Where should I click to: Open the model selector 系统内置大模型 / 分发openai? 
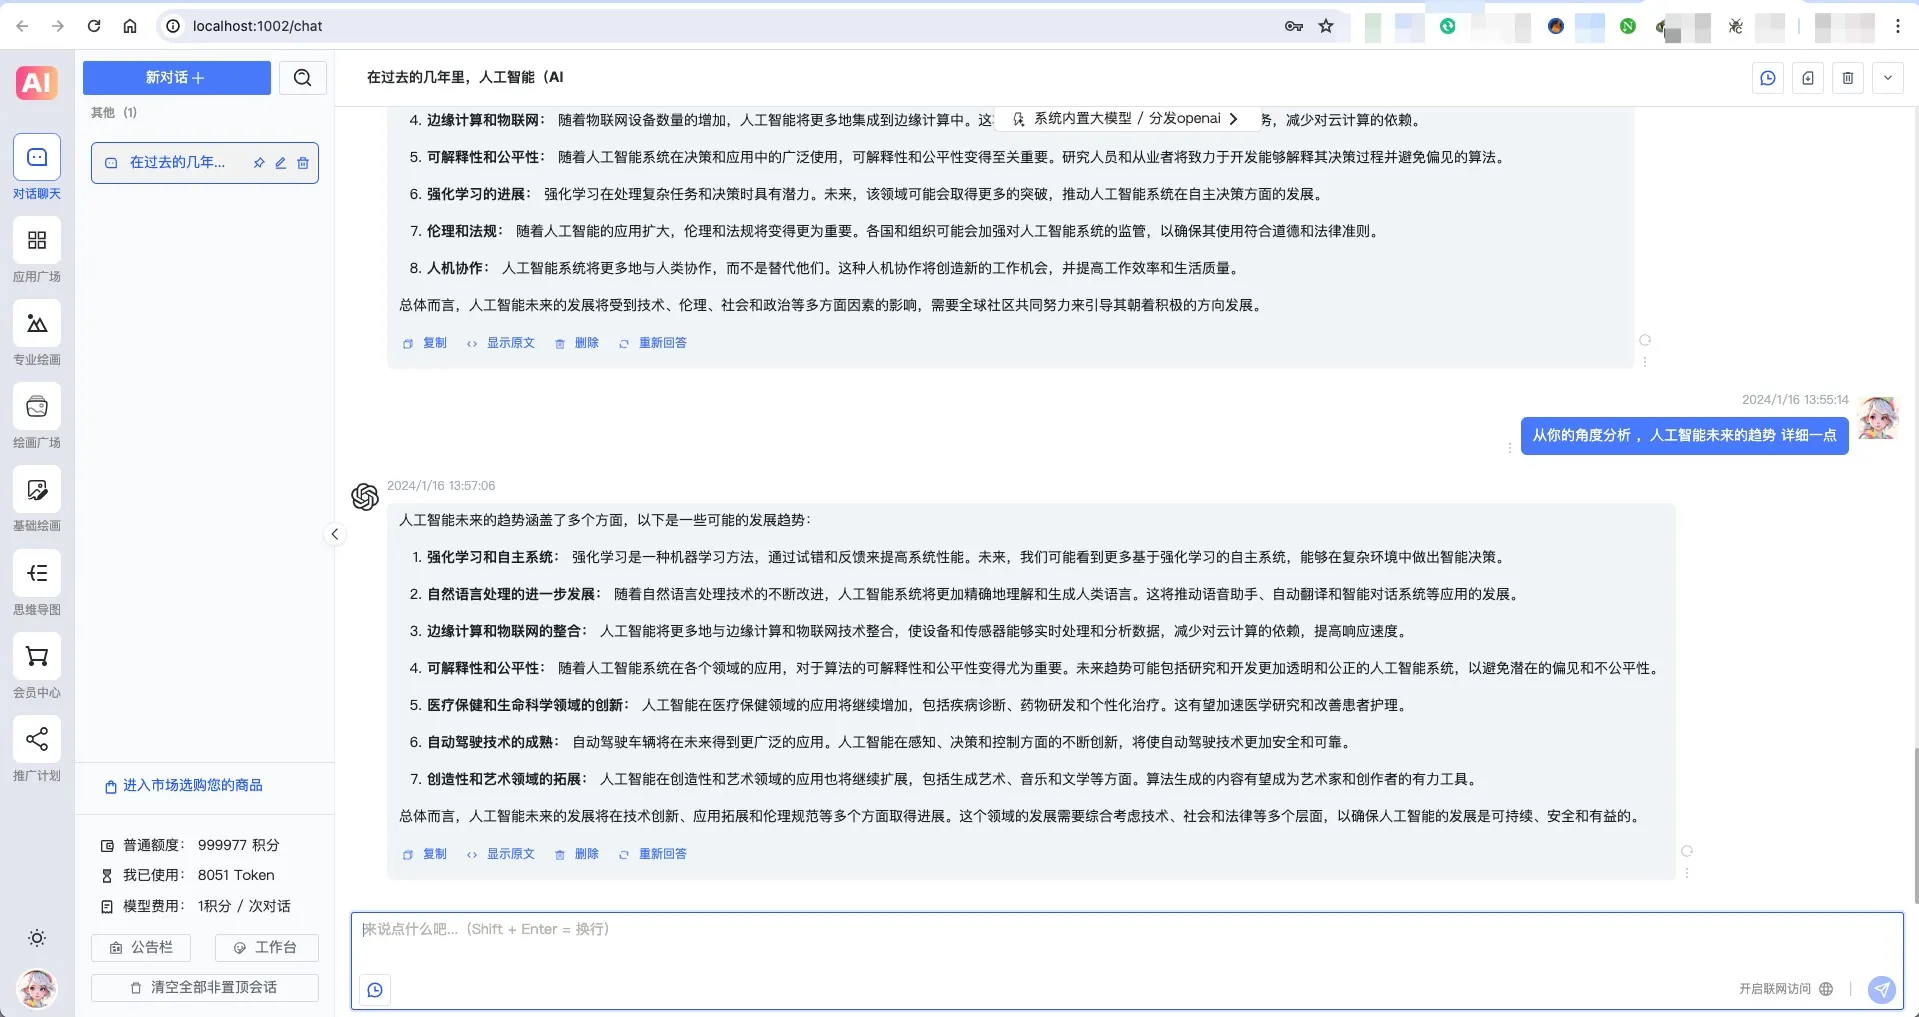coord(1126,118)
